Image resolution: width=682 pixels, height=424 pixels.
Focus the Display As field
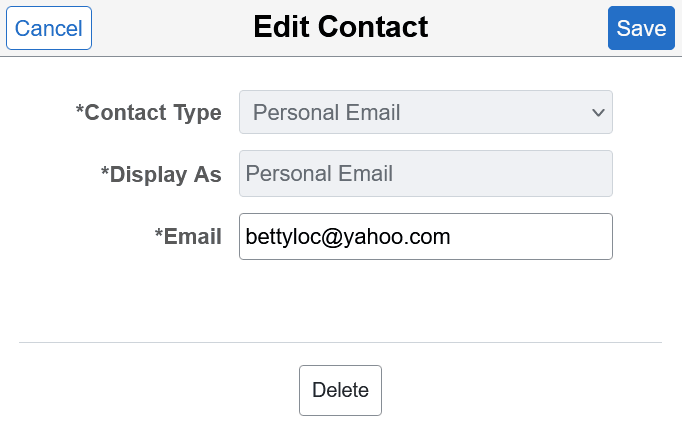pyautogui.click(x=425, y=174)
